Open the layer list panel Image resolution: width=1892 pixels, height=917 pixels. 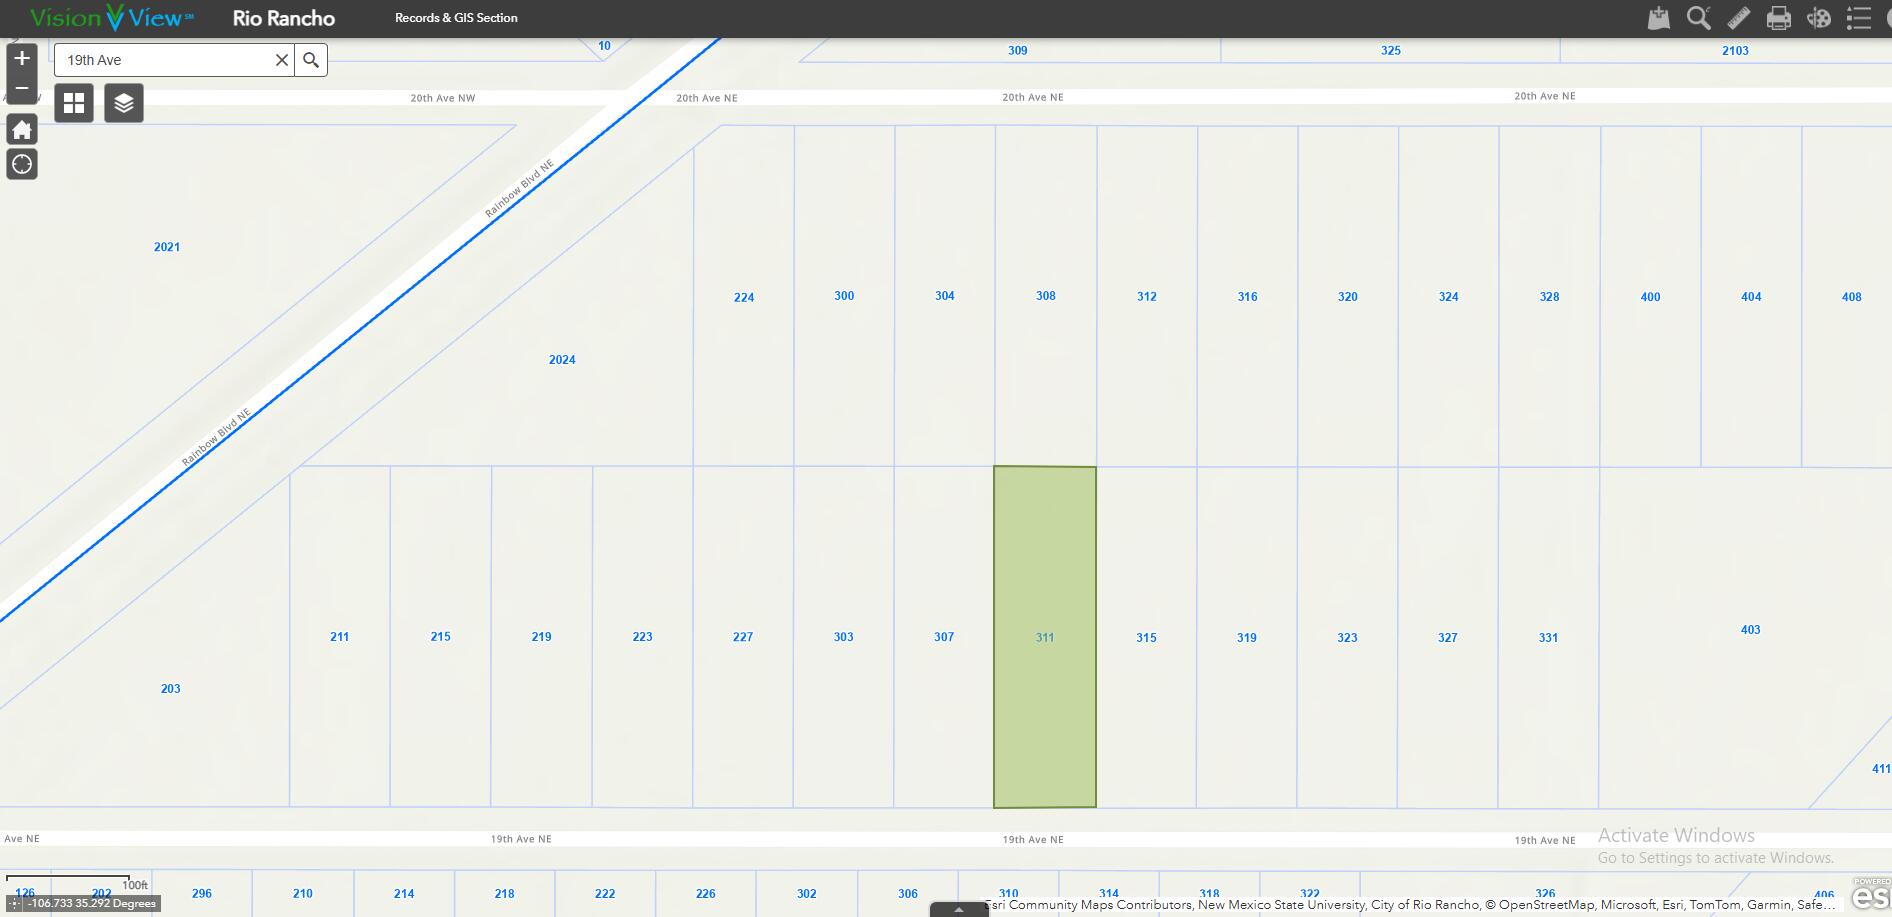coord(124,103)
